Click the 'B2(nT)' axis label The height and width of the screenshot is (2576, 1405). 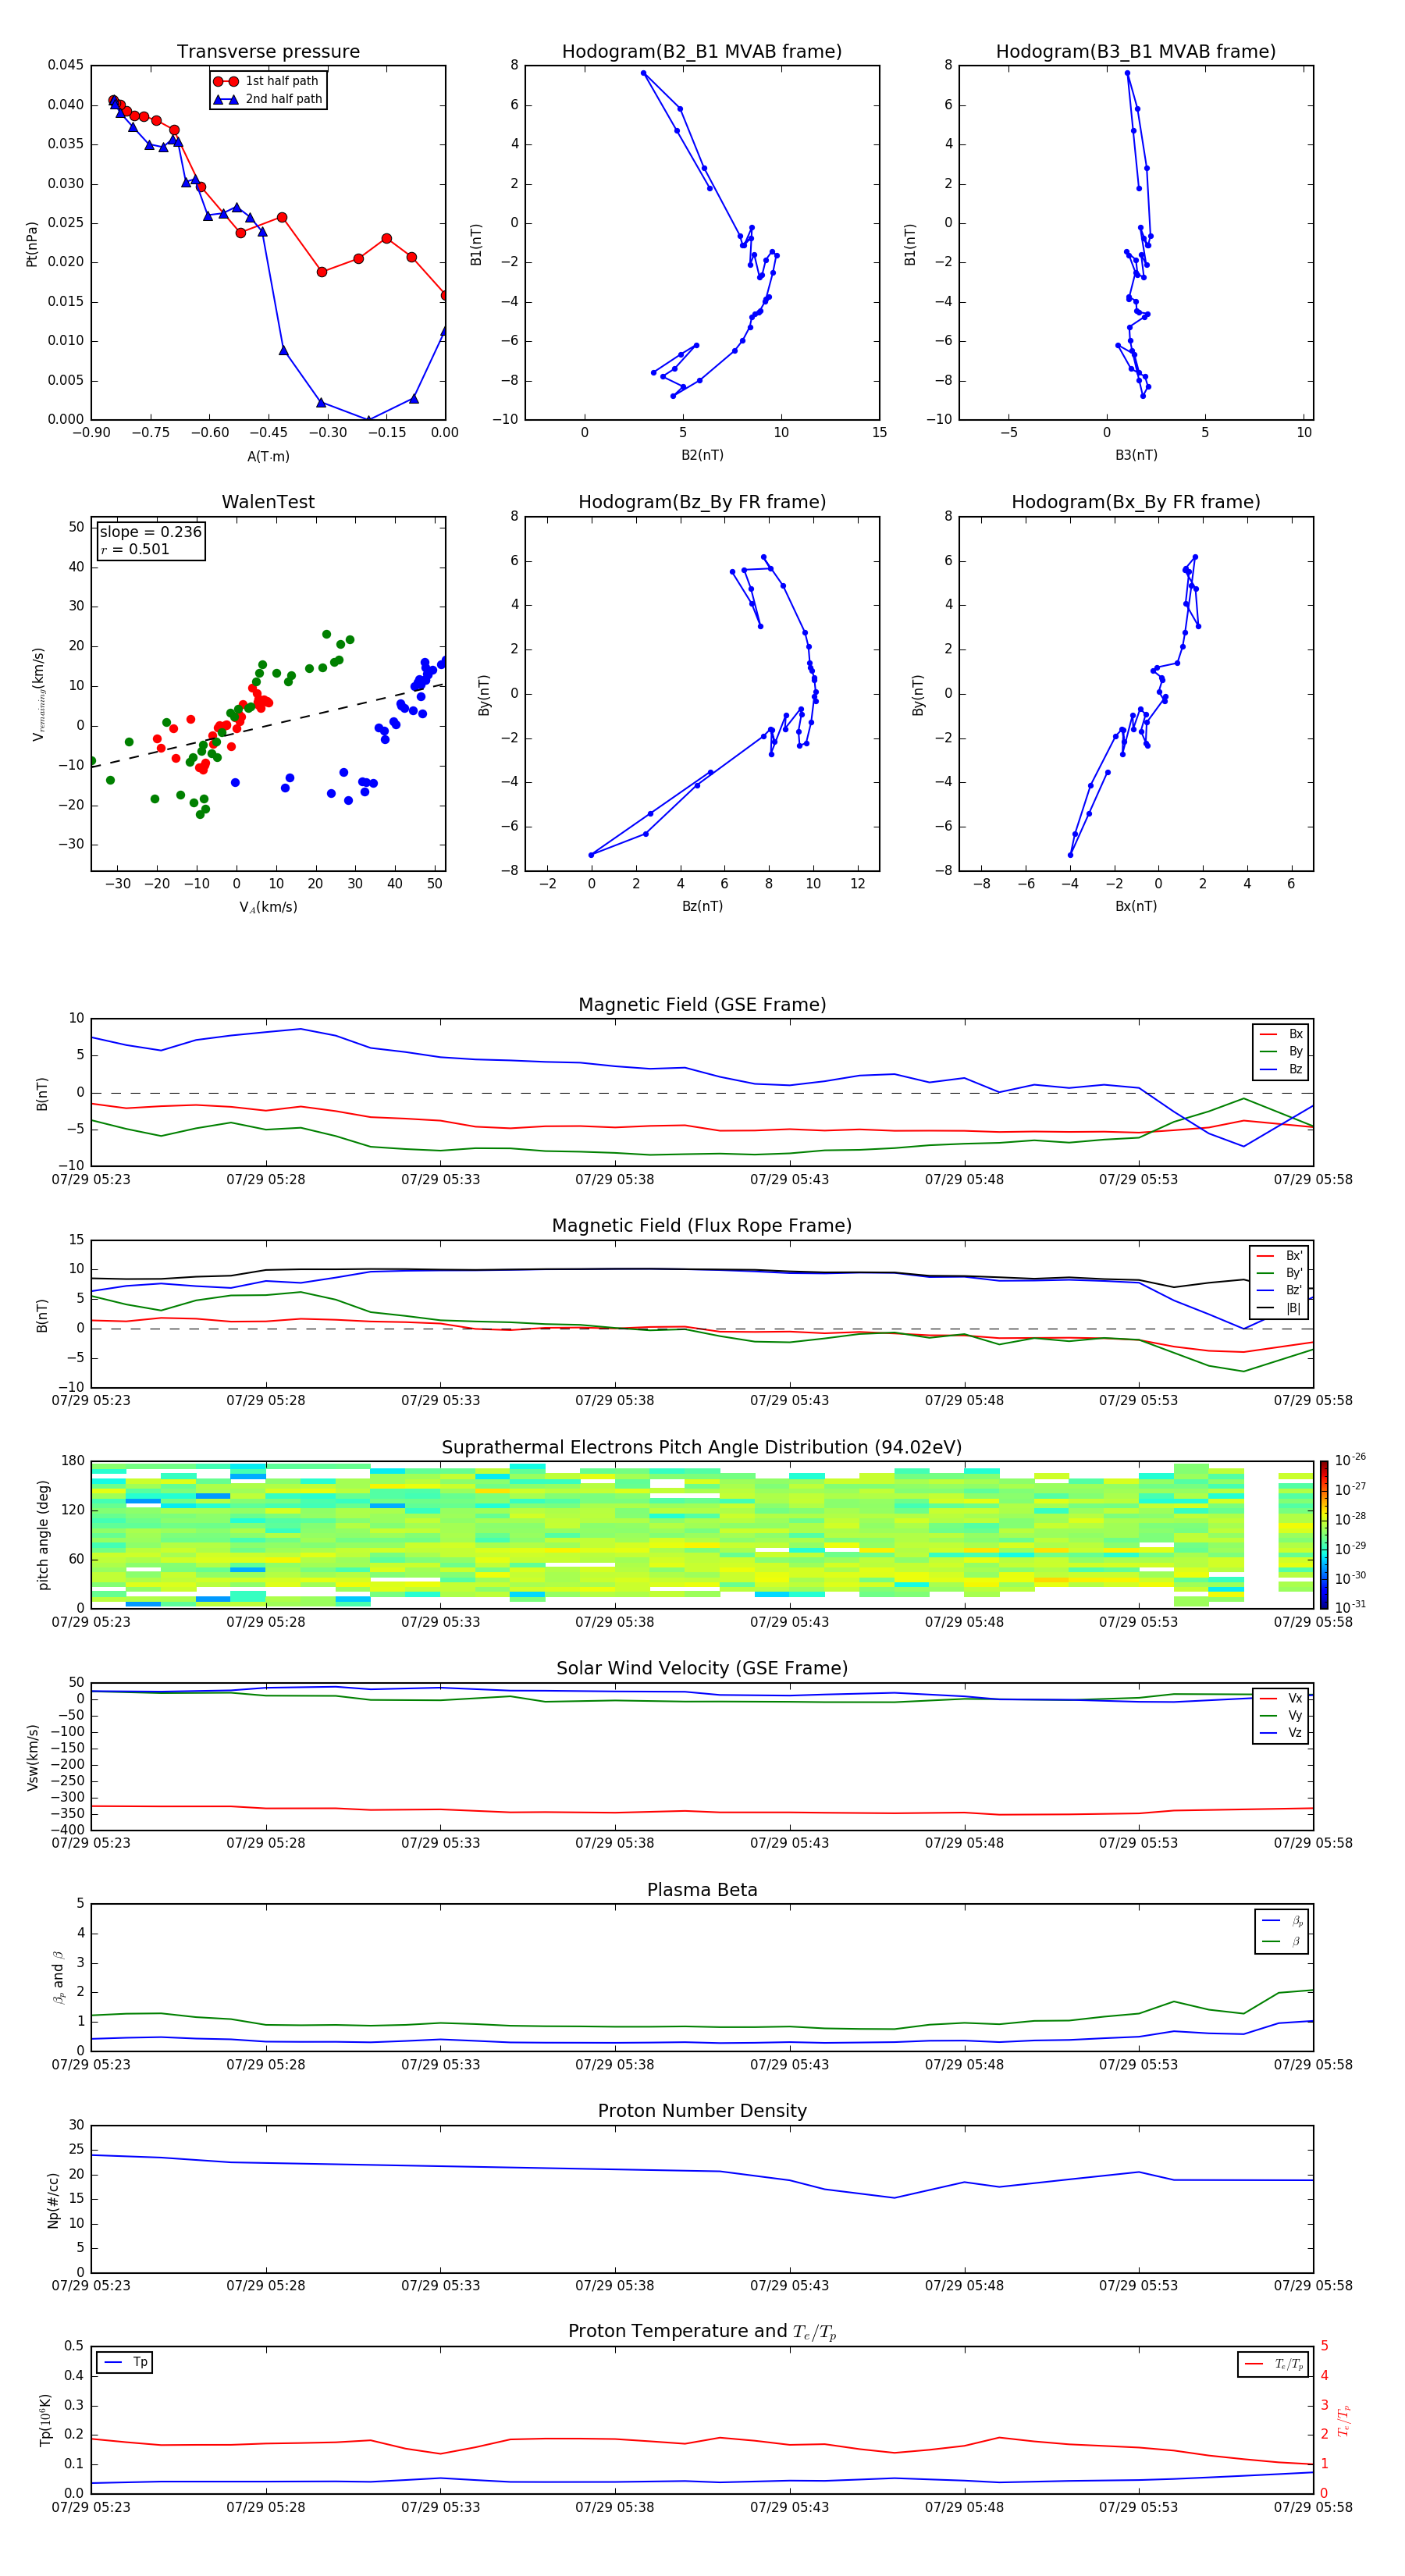point(702,455)
